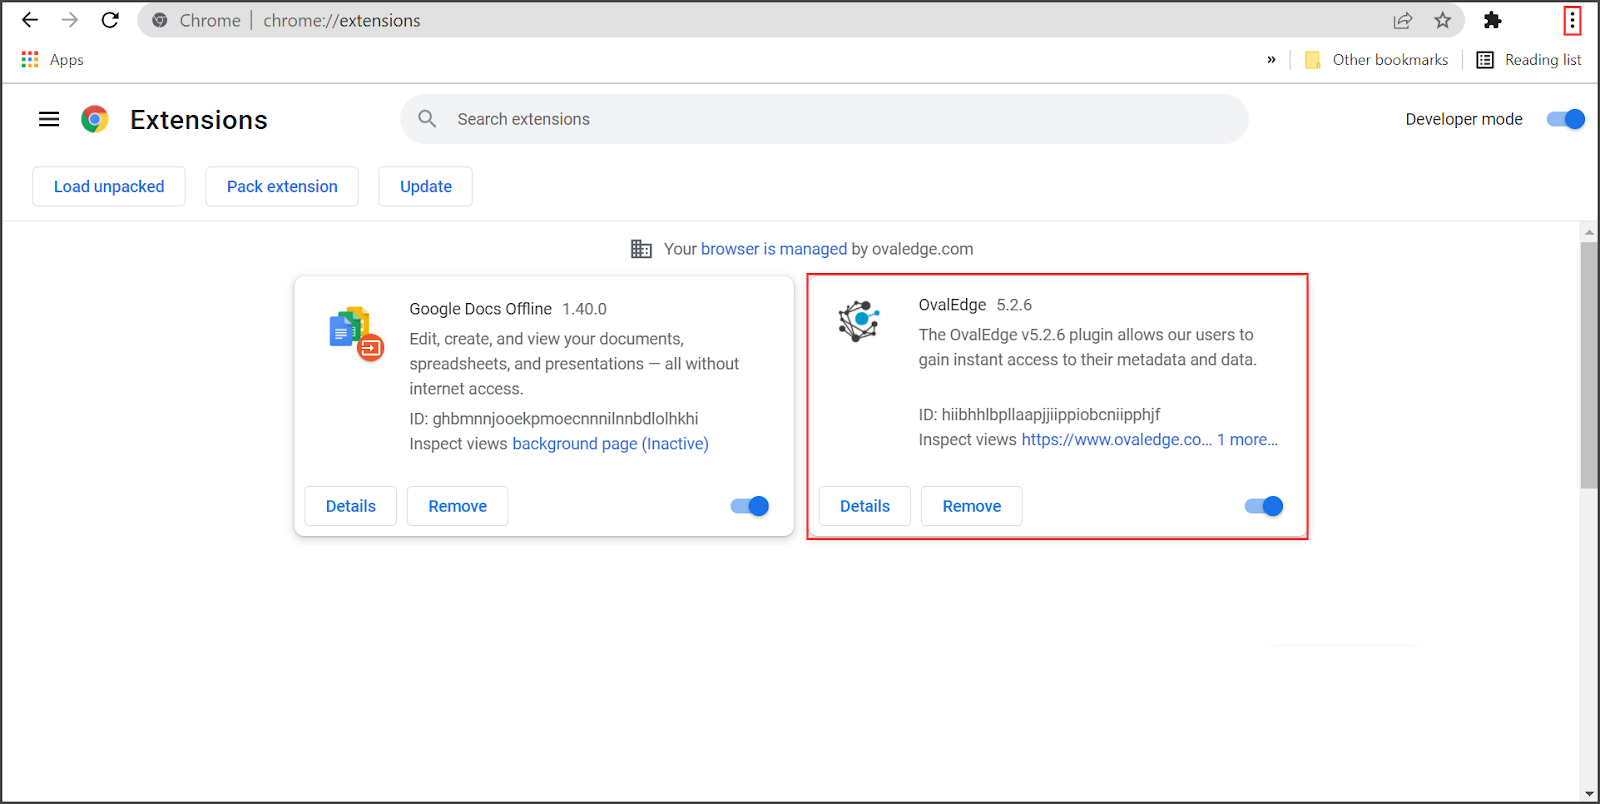Click the Chrome logo beside Extensions

click(x=95, y=119)
